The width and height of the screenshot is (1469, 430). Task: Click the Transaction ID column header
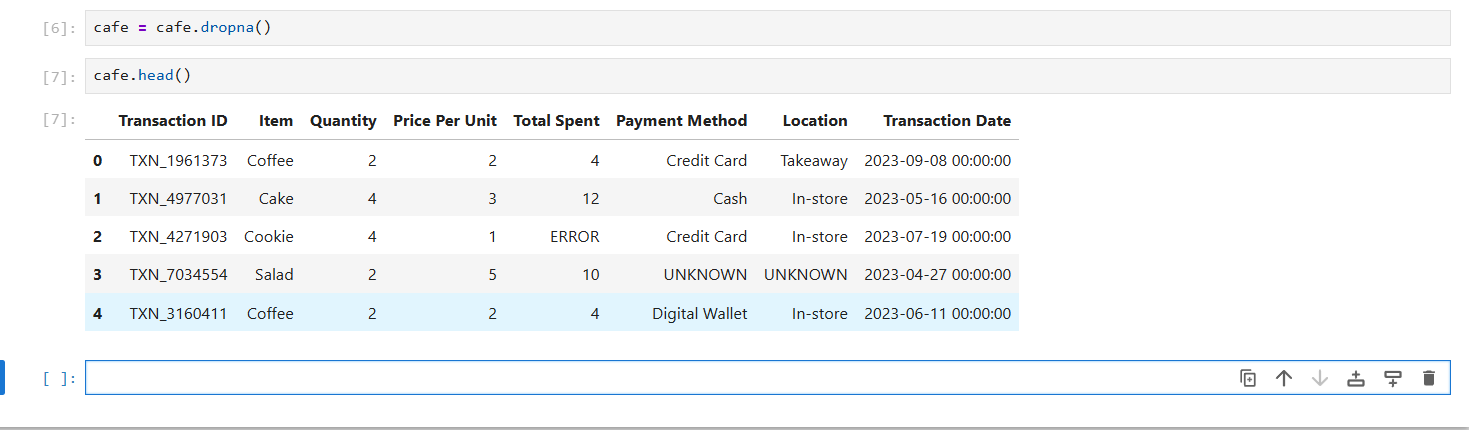coord(173,121)
